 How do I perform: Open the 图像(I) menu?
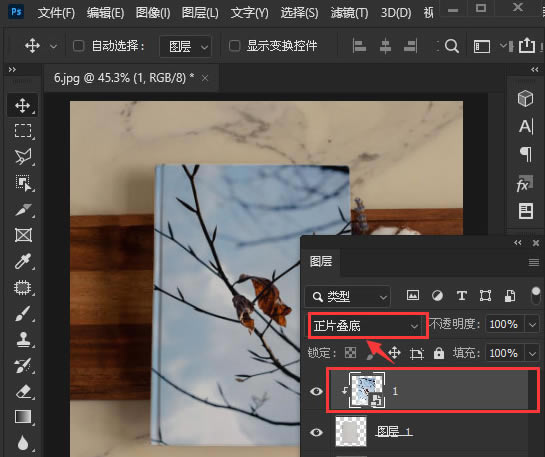pyautogui.click(x=153, y=13)
